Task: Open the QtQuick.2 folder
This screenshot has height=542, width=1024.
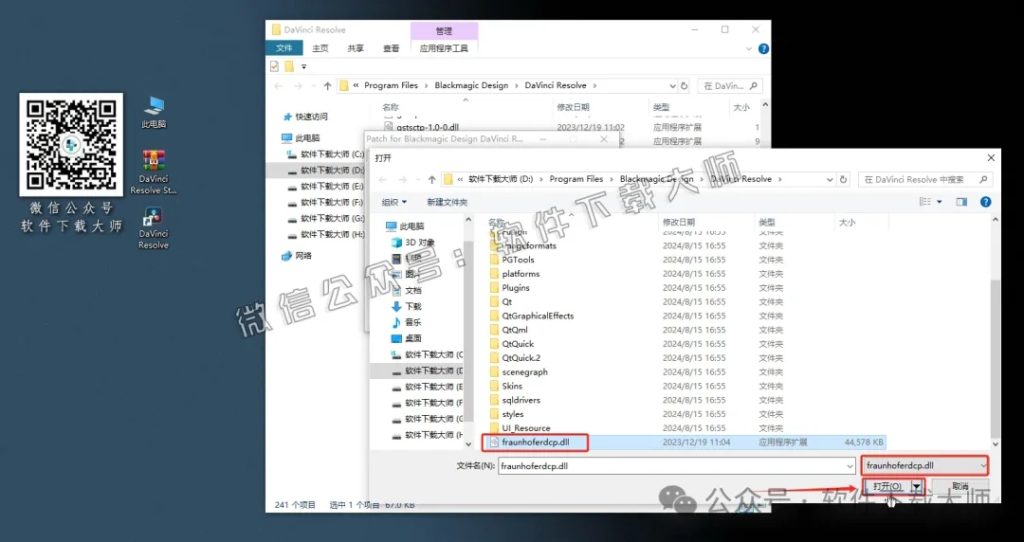Action: [x=521, y=358]
